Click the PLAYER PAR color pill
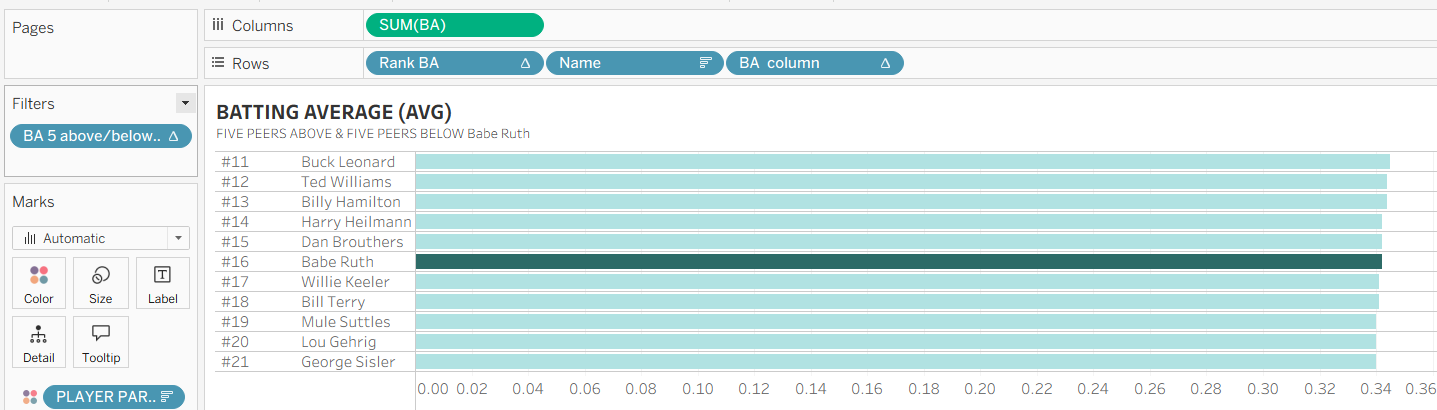 click(113, 397)
